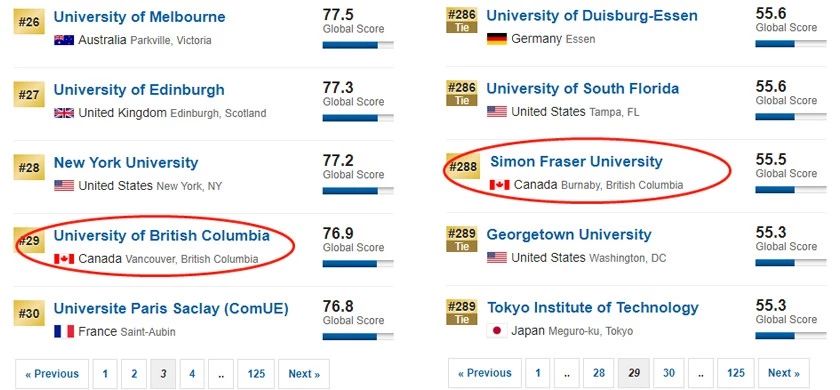Open University of Duisburg-Essen link
840x390 pixels.
592,16
